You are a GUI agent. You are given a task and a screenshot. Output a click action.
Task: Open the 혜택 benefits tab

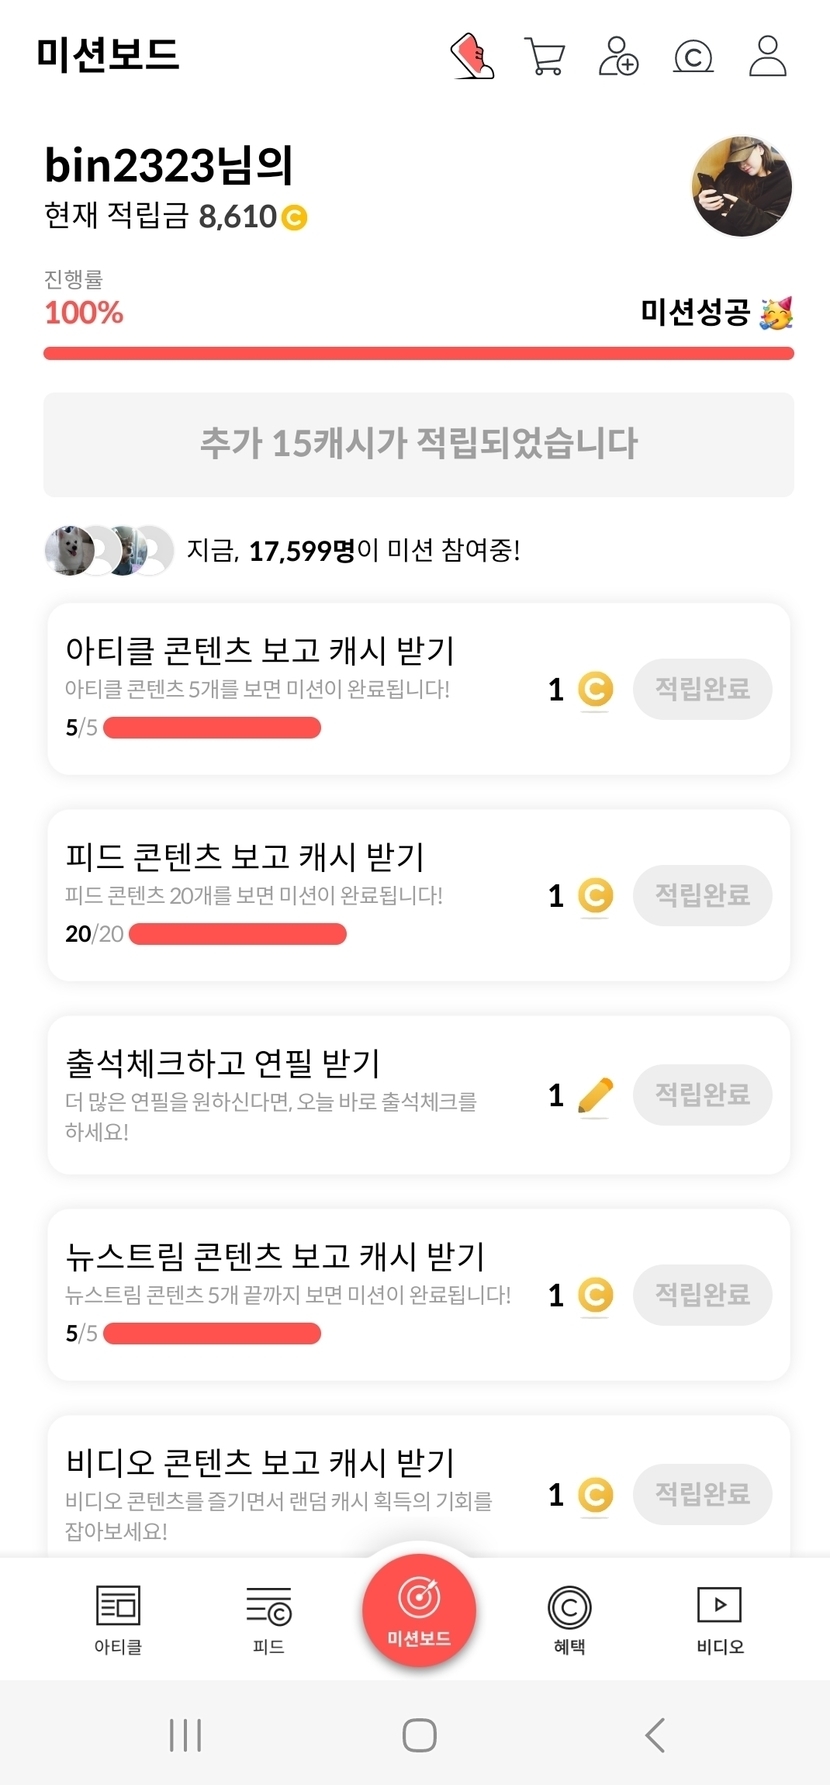(569, 1620)
